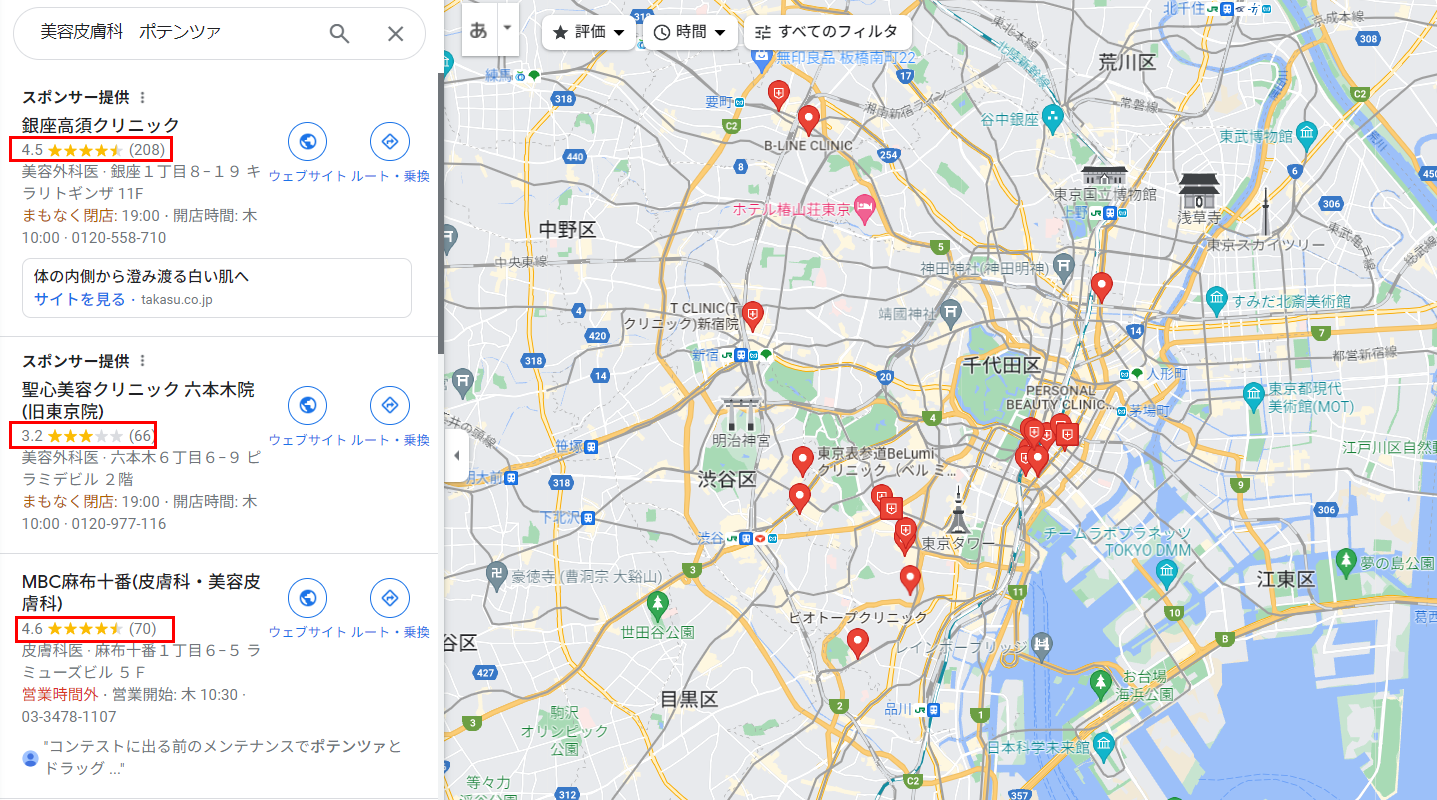Select the 聖心美容クリニック 六本木院 listing title

pyautogui.click(x=138, y=400)
